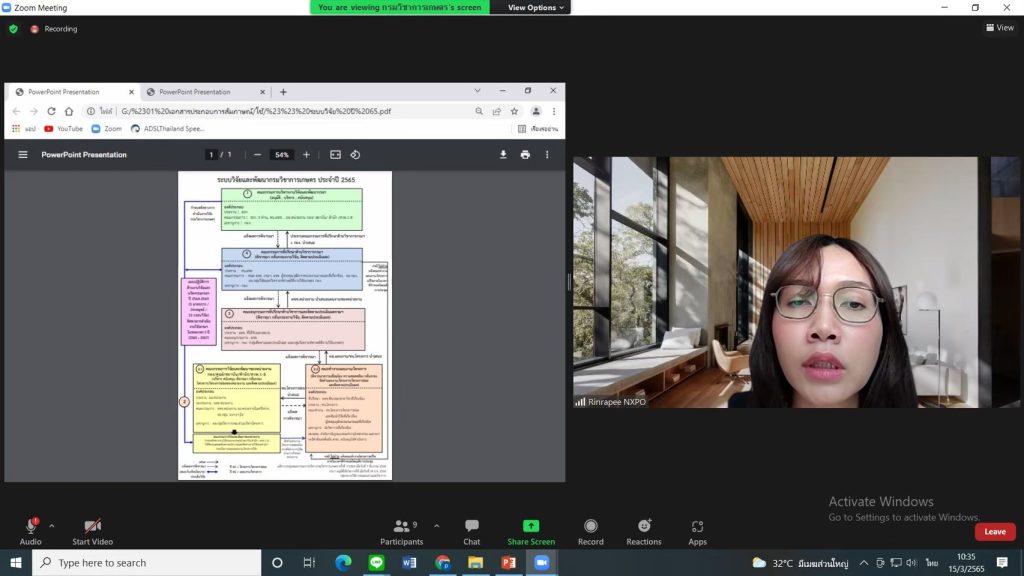Print the PDF
The width and height of the screenshot is (1024, 576).
pyautogui.click(x=525, y=155)
